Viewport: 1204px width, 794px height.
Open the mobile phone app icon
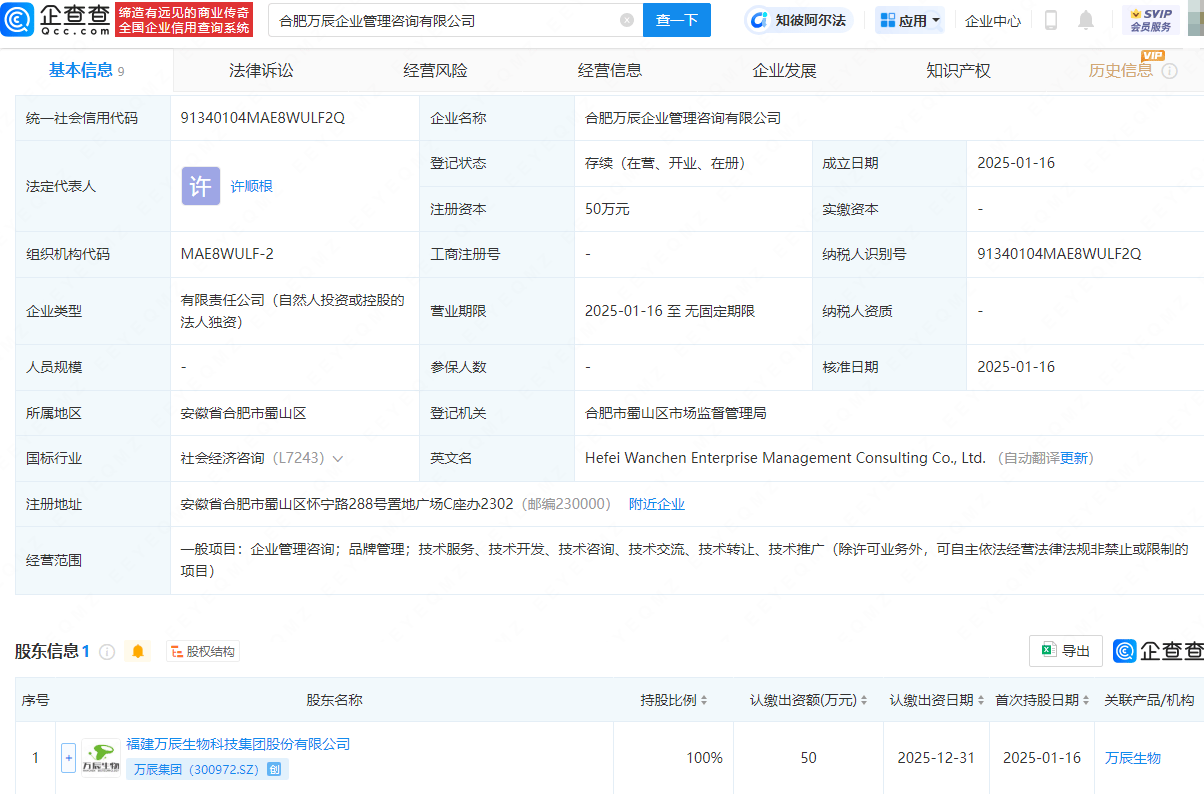pyautogui.click(x=1051, y=20)
